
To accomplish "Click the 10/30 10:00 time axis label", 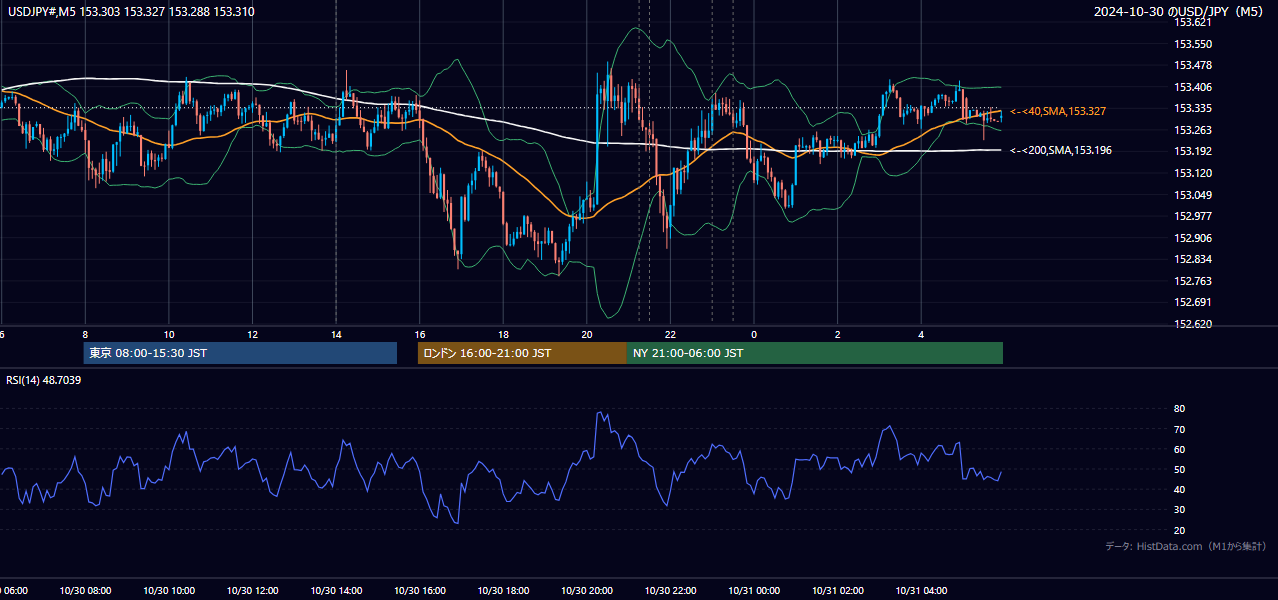I will pyautogui.click(x=169, y=591).
